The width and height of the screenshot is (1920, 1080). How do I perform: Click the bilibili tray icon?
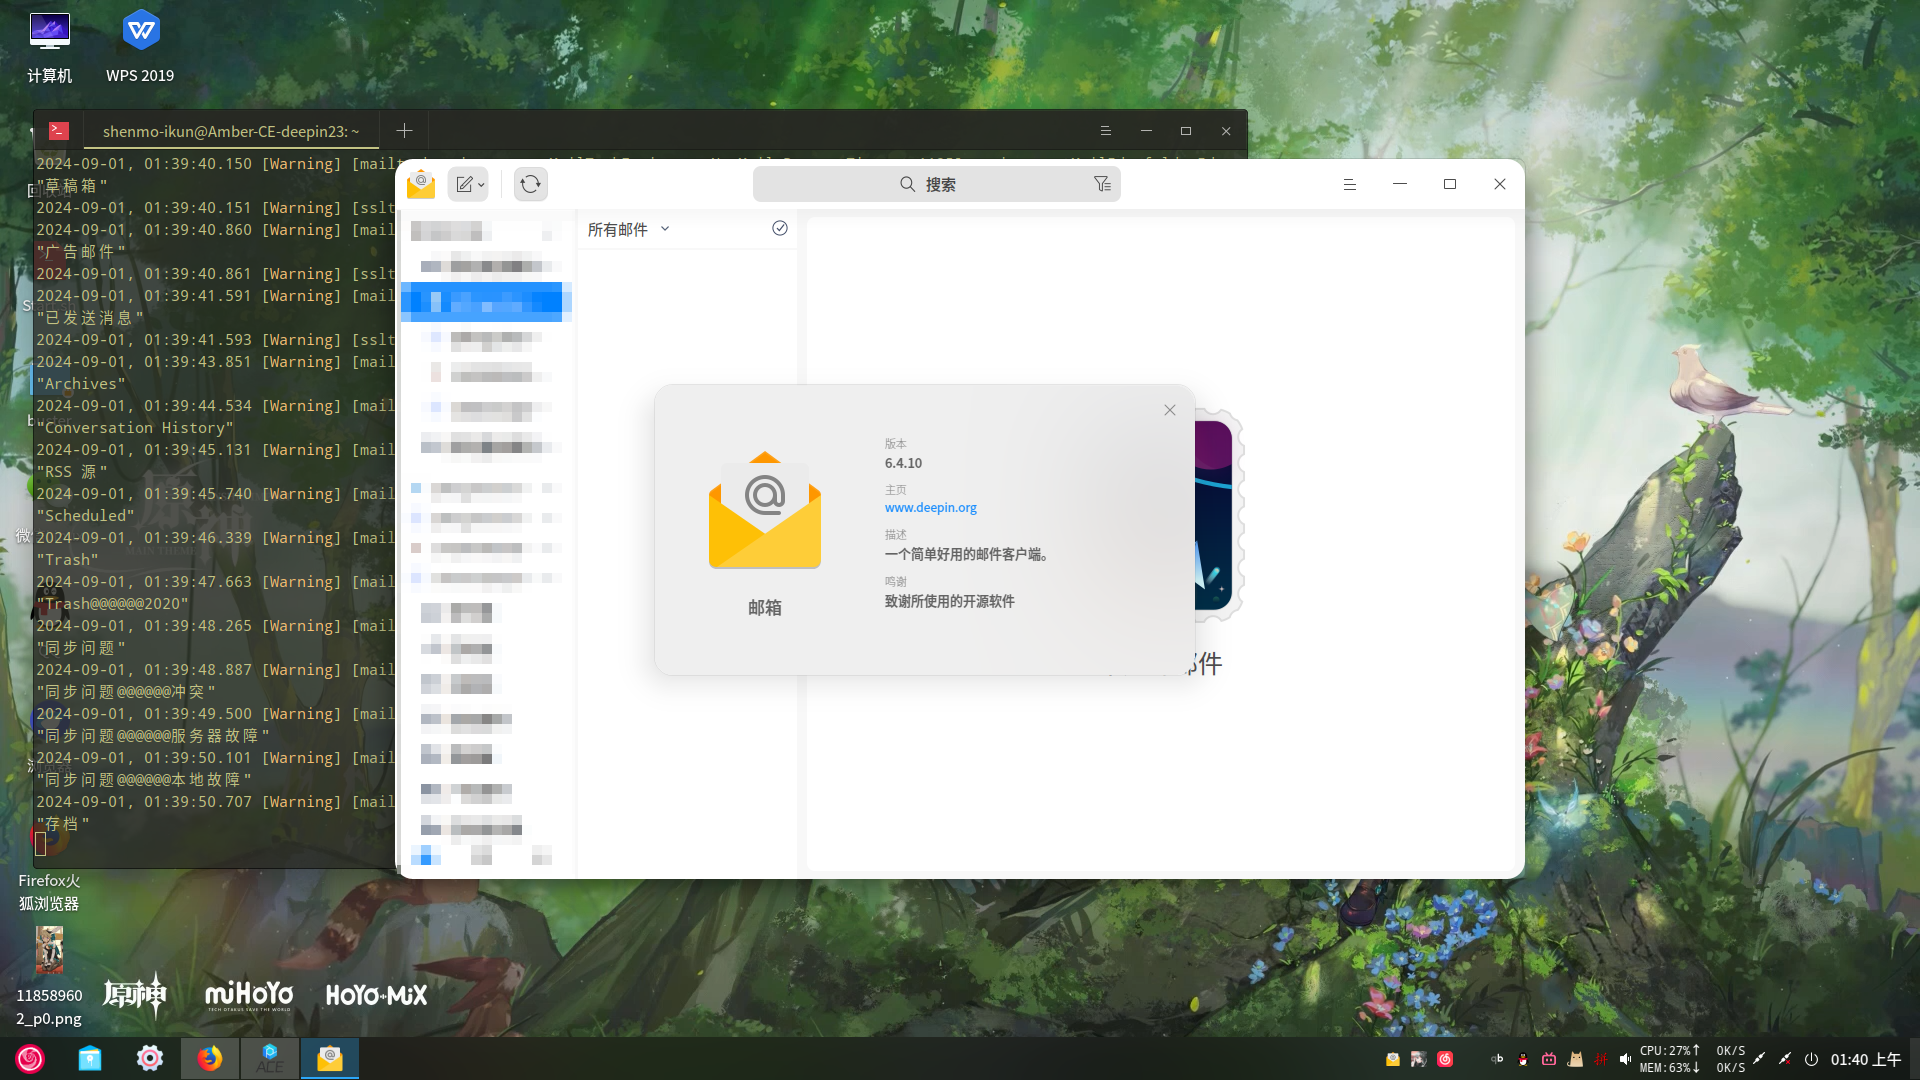coord(1549,1059)
